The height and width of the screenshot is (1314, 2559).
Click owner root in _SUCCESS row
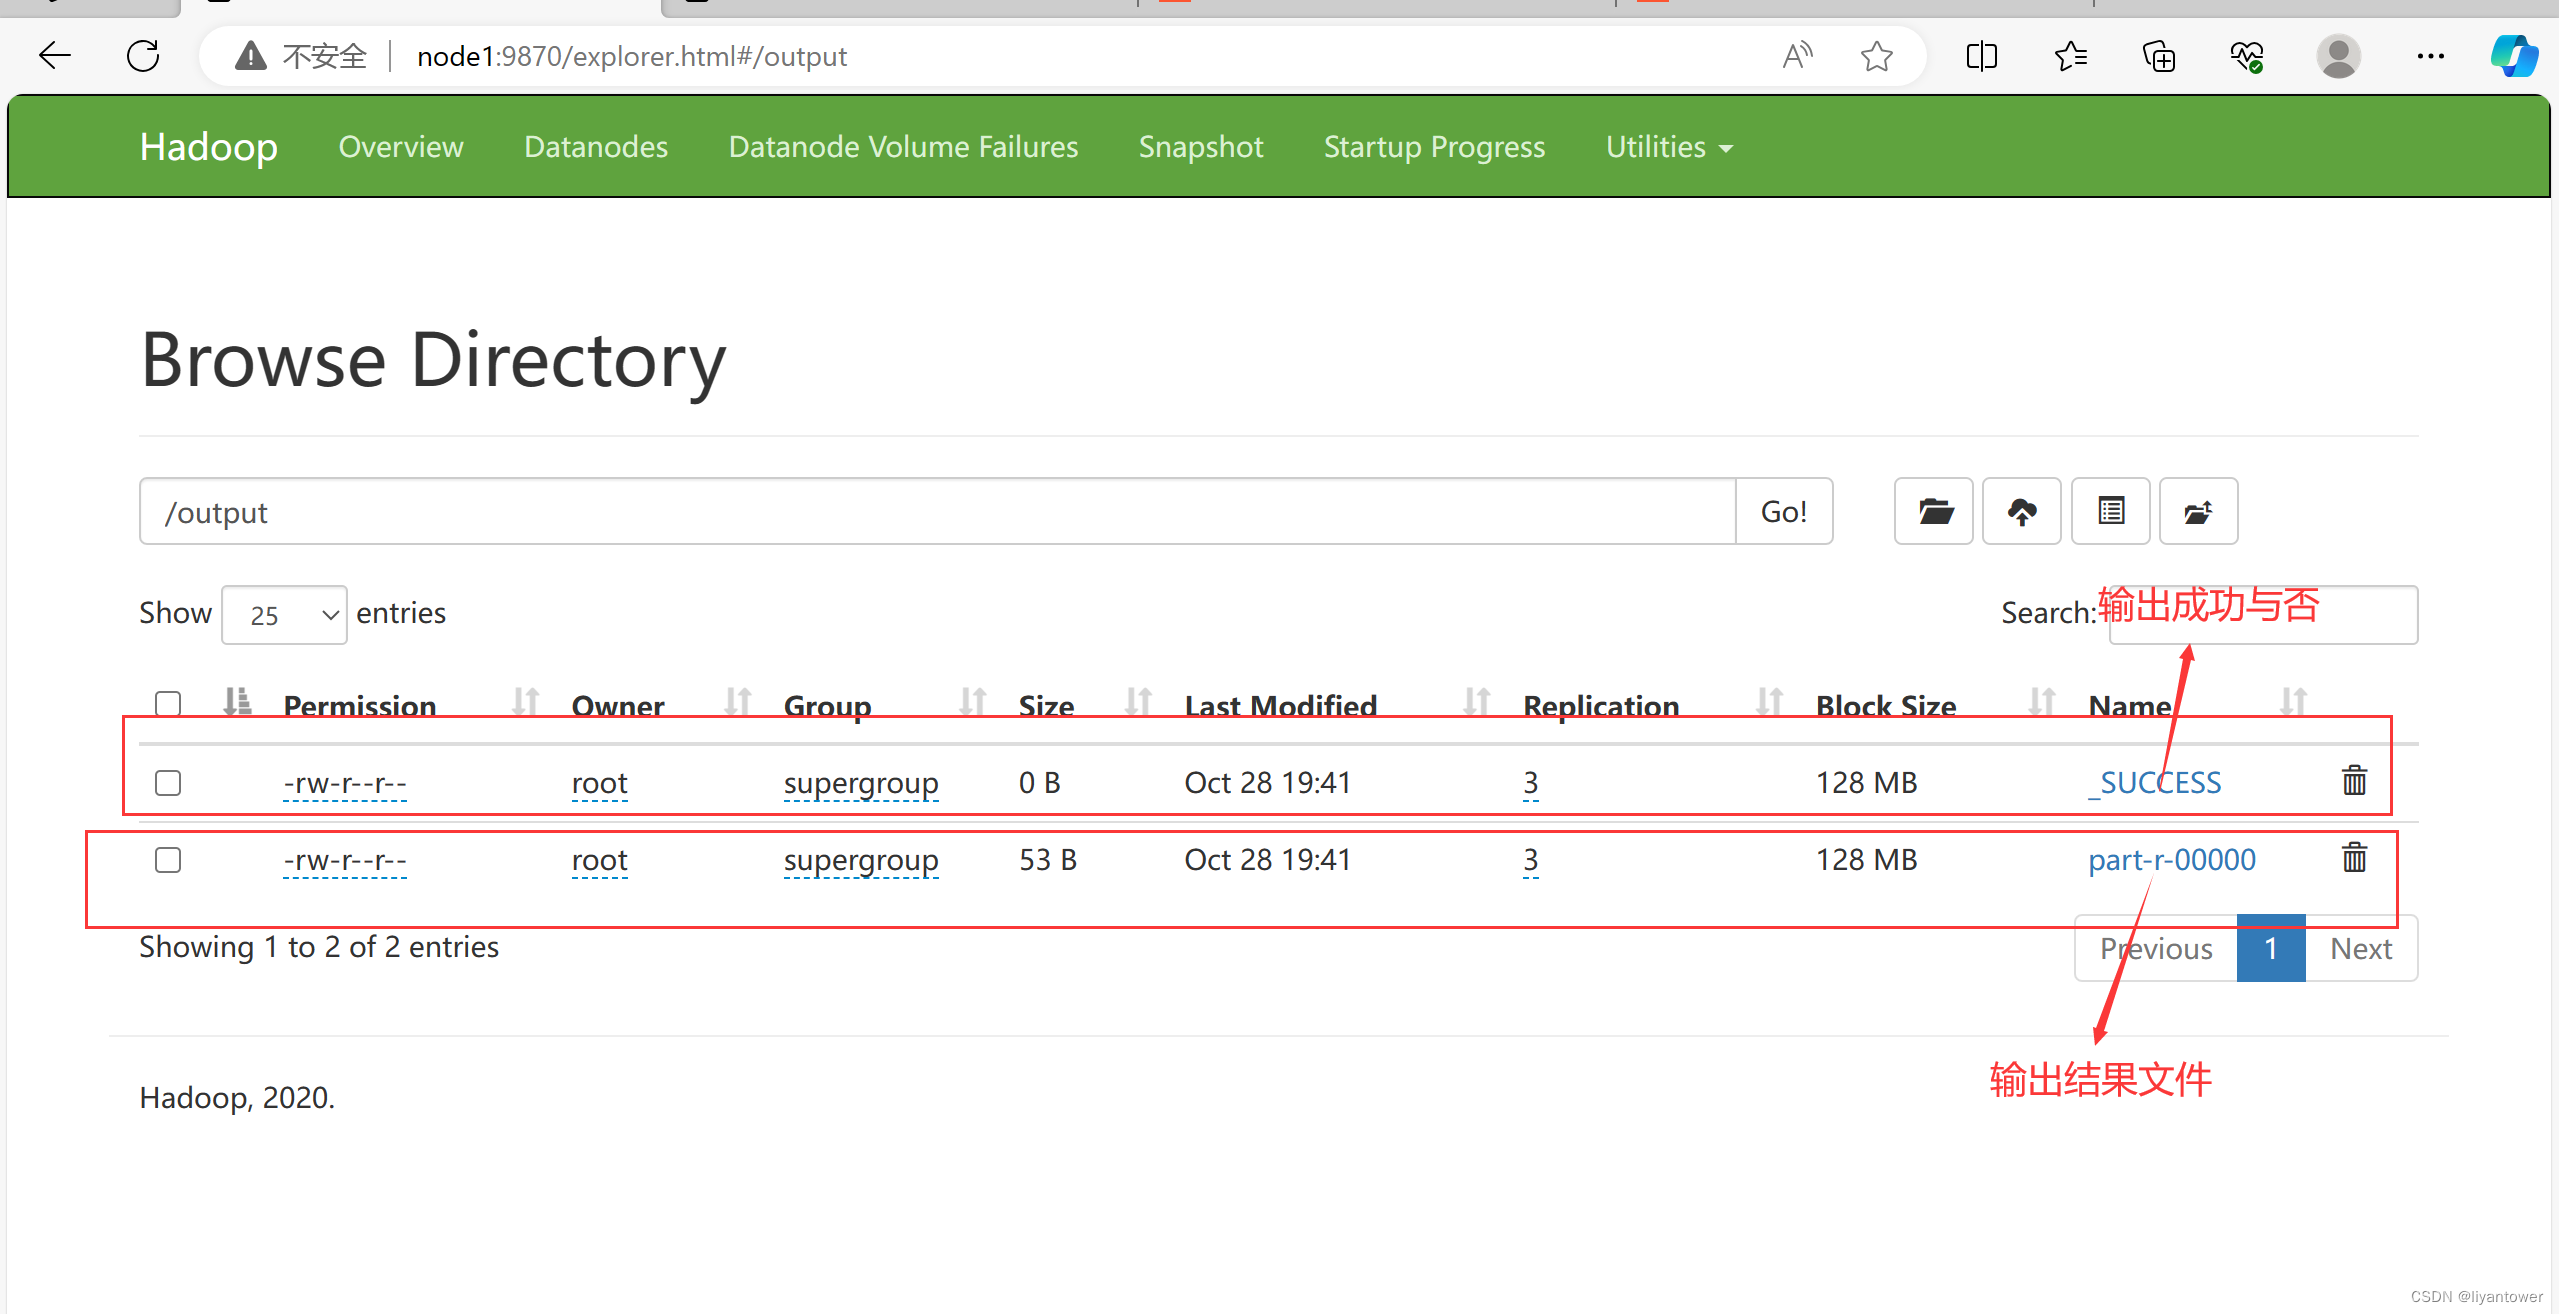599,782
